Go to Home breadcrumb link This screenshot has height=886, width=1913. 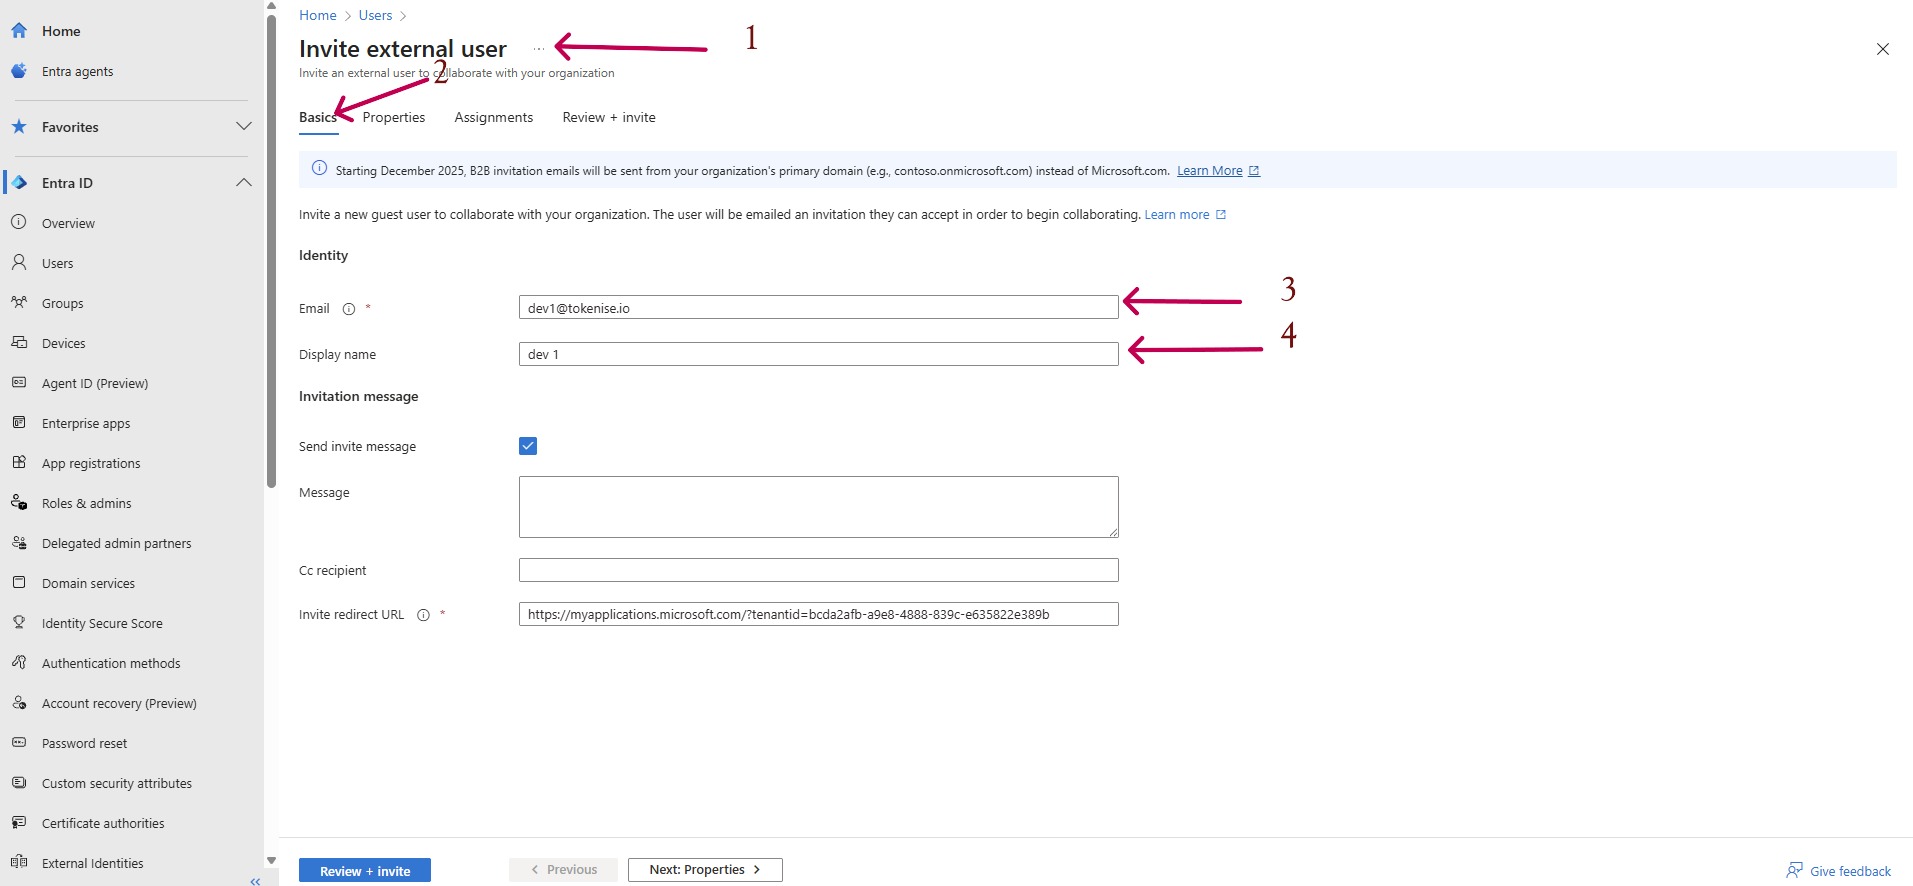[x=318, y=15]
